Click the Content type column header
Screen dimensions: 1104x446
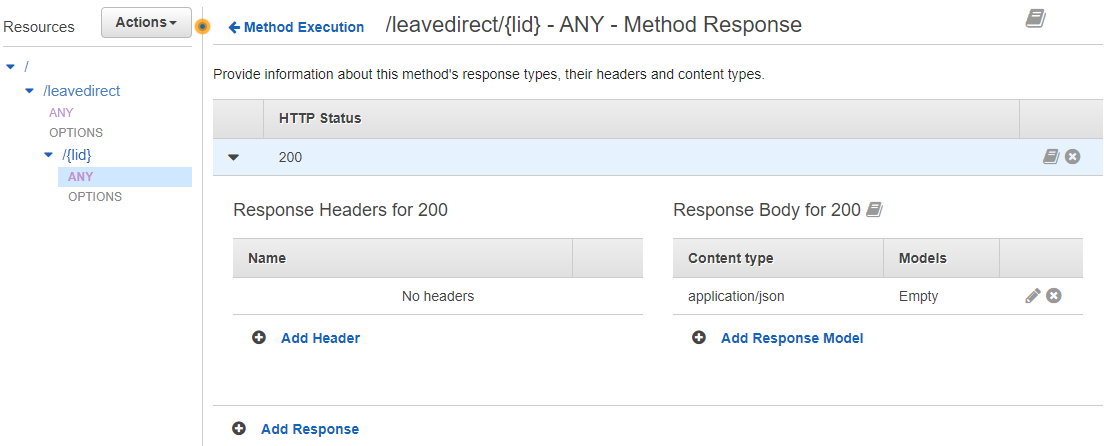click(x=731, y=259)
